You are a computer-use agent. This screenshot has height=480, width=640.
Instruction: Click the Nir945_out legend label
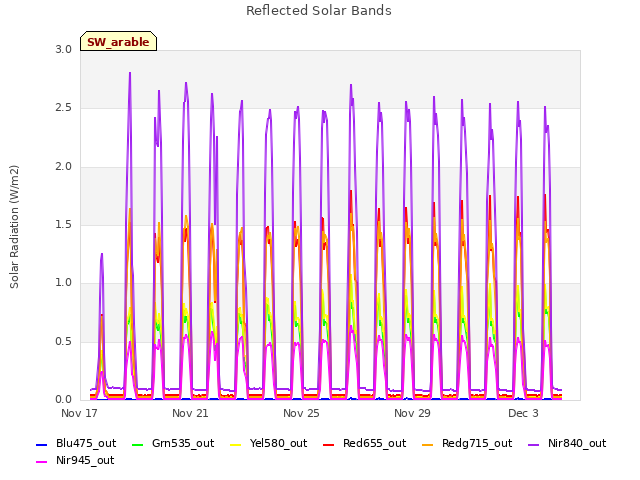85,460
